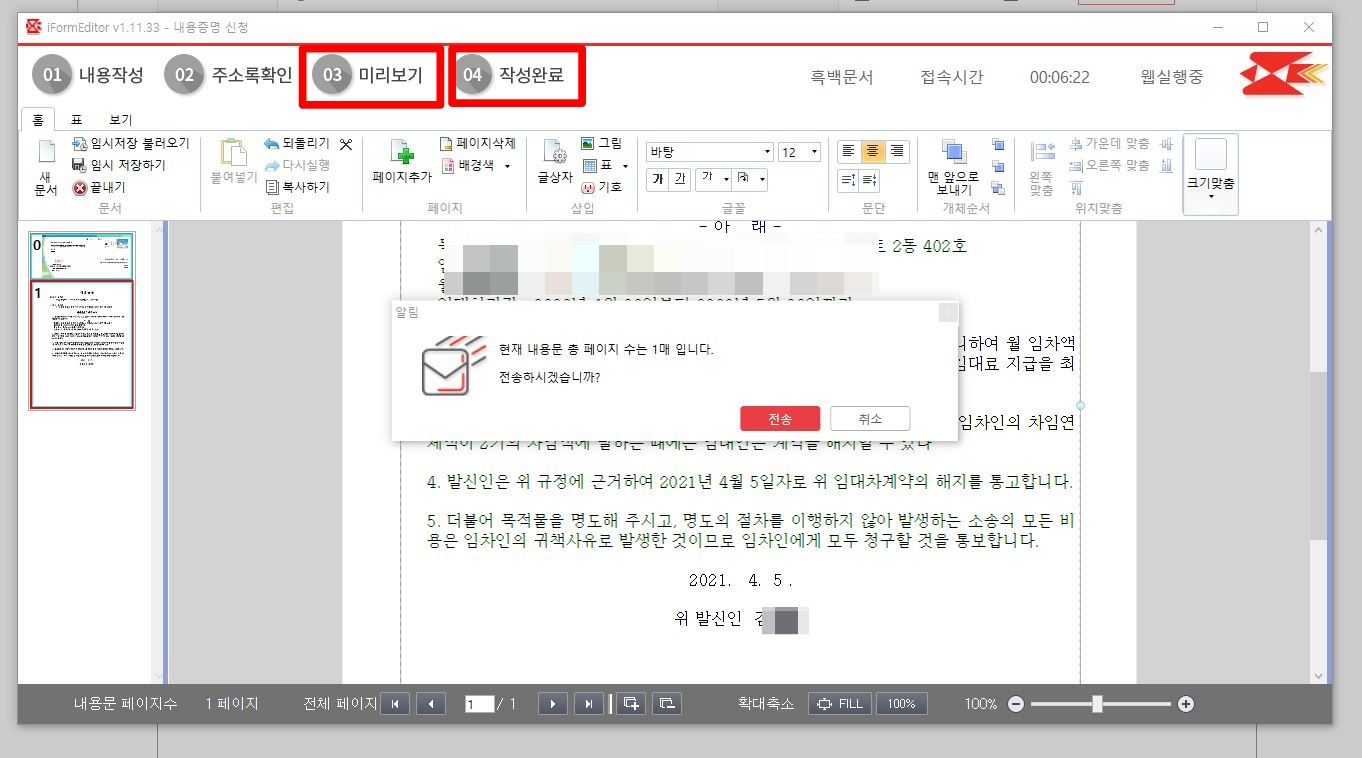
Task: Close the 알림 dialog with X
Action: [947, 313]
